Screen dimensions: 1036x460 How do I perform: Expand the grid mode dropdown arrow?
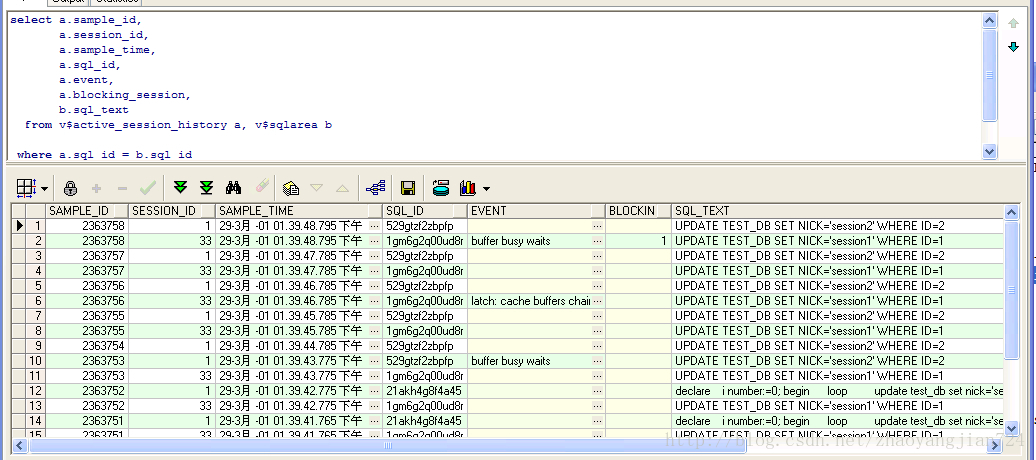tap(44, 189)
